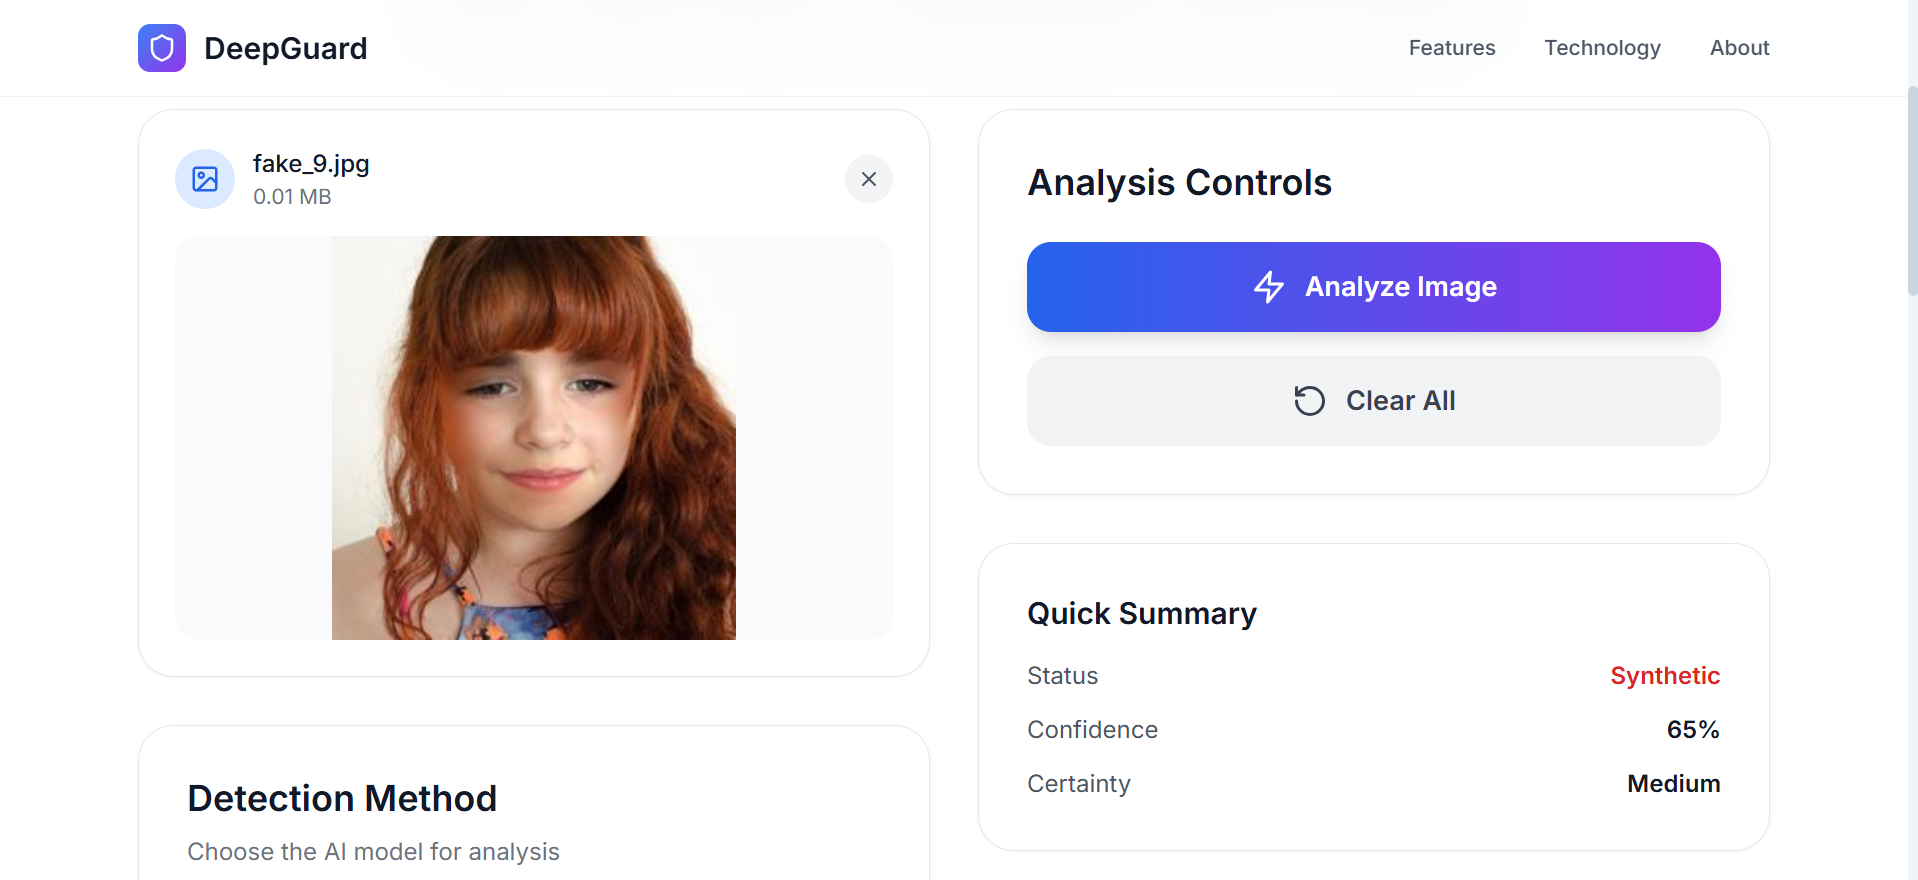The width and height of the screenshot is (1918, 880).
Task: Click the image file icon beside fake_9.jpg
Action: click(205, 179)
